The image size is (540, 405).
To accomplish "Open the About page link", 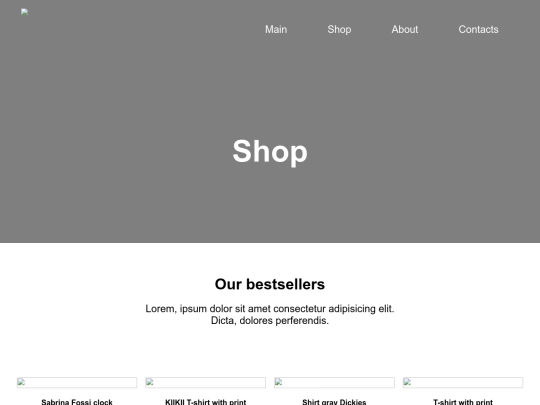I will point(405,30).
